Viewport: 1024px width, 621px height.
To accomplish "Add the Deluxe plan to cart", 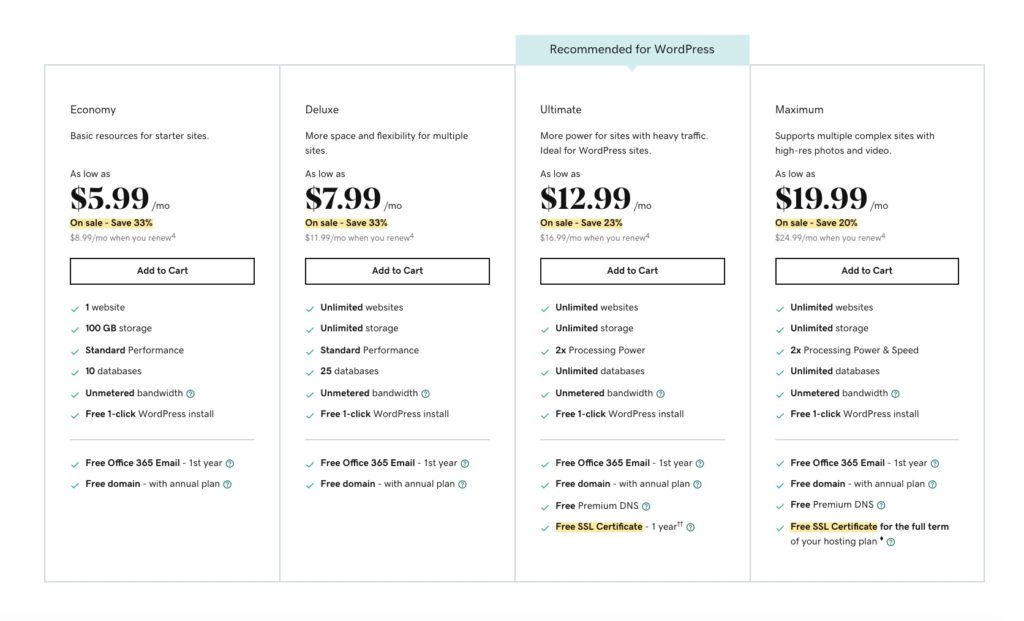I will (397, 271).
